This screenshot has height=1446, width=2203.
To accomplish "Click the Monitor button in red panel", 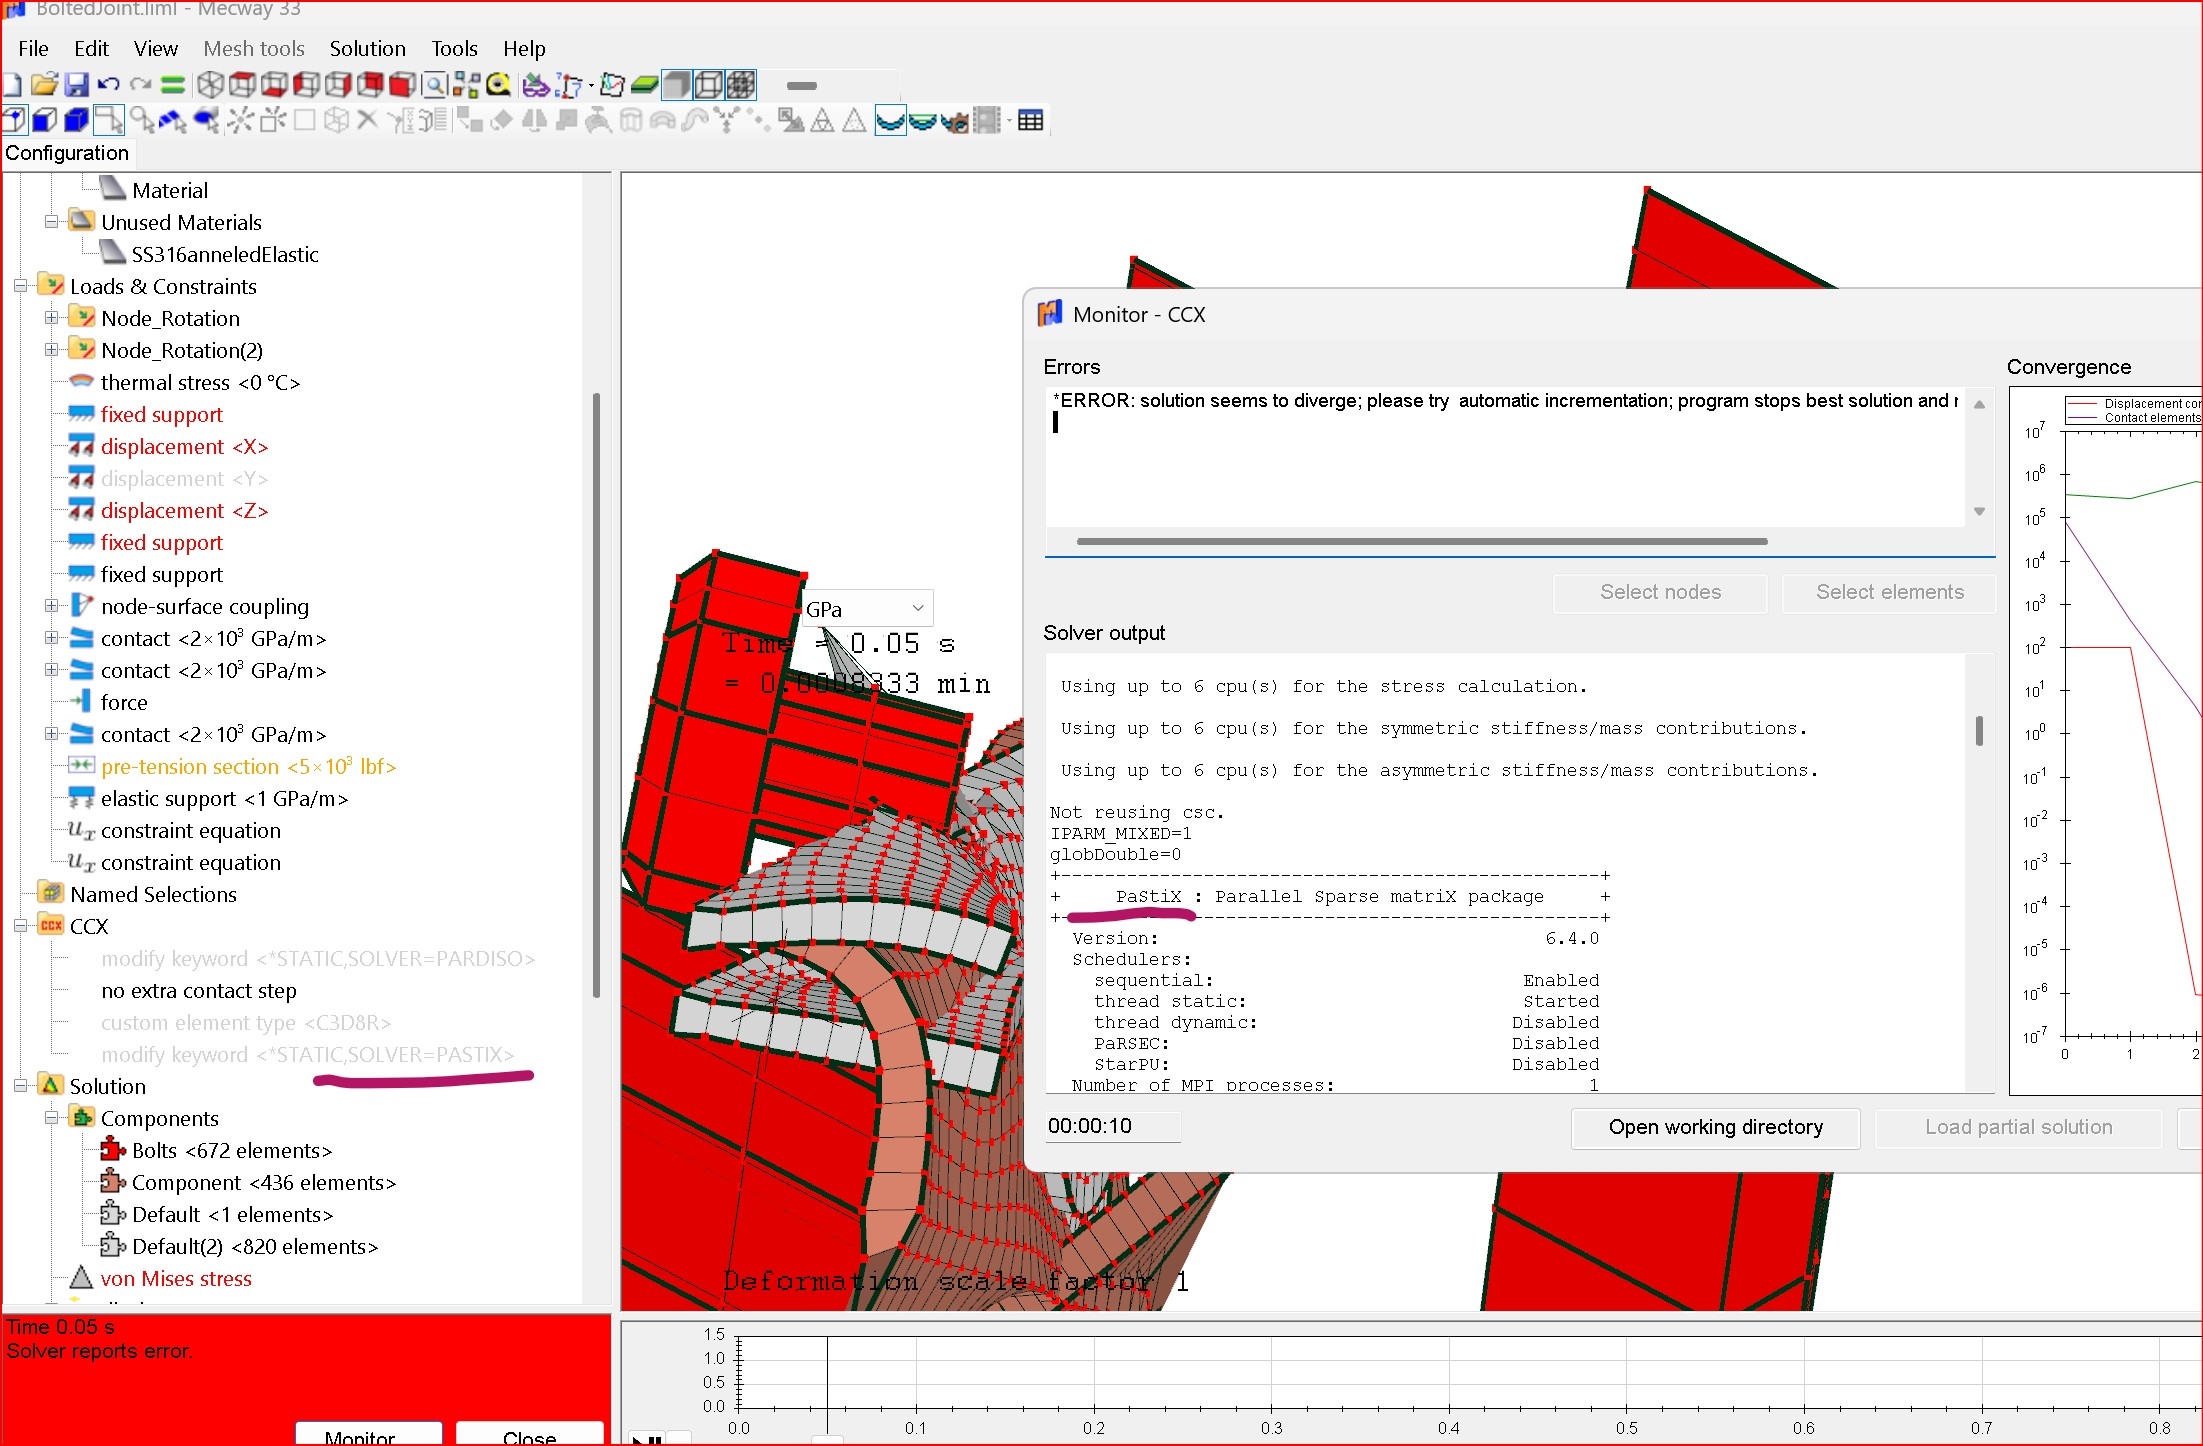I will pyautogui.click(x=368, y=1434).
